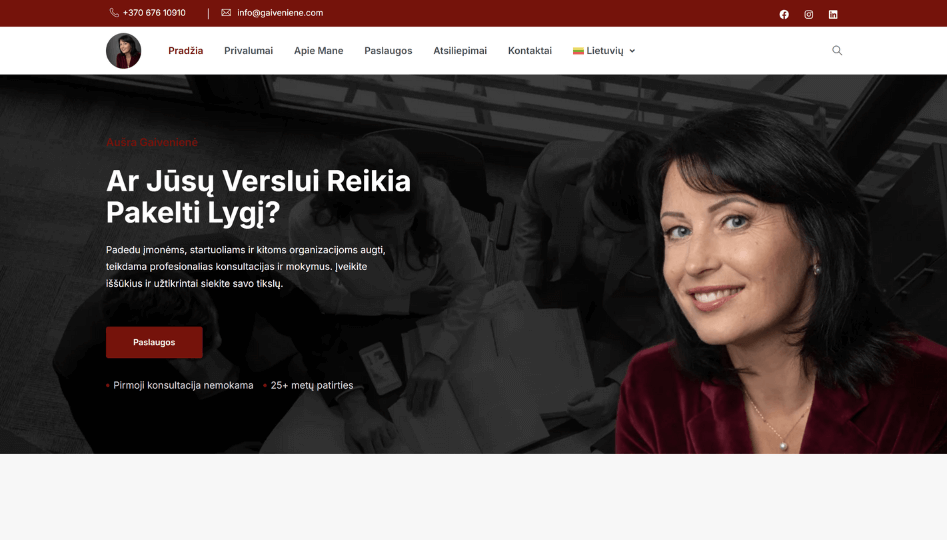Click the Lithuanian flag icon
The width and height of the screenshot is (947, 540).
click(578, 51)
